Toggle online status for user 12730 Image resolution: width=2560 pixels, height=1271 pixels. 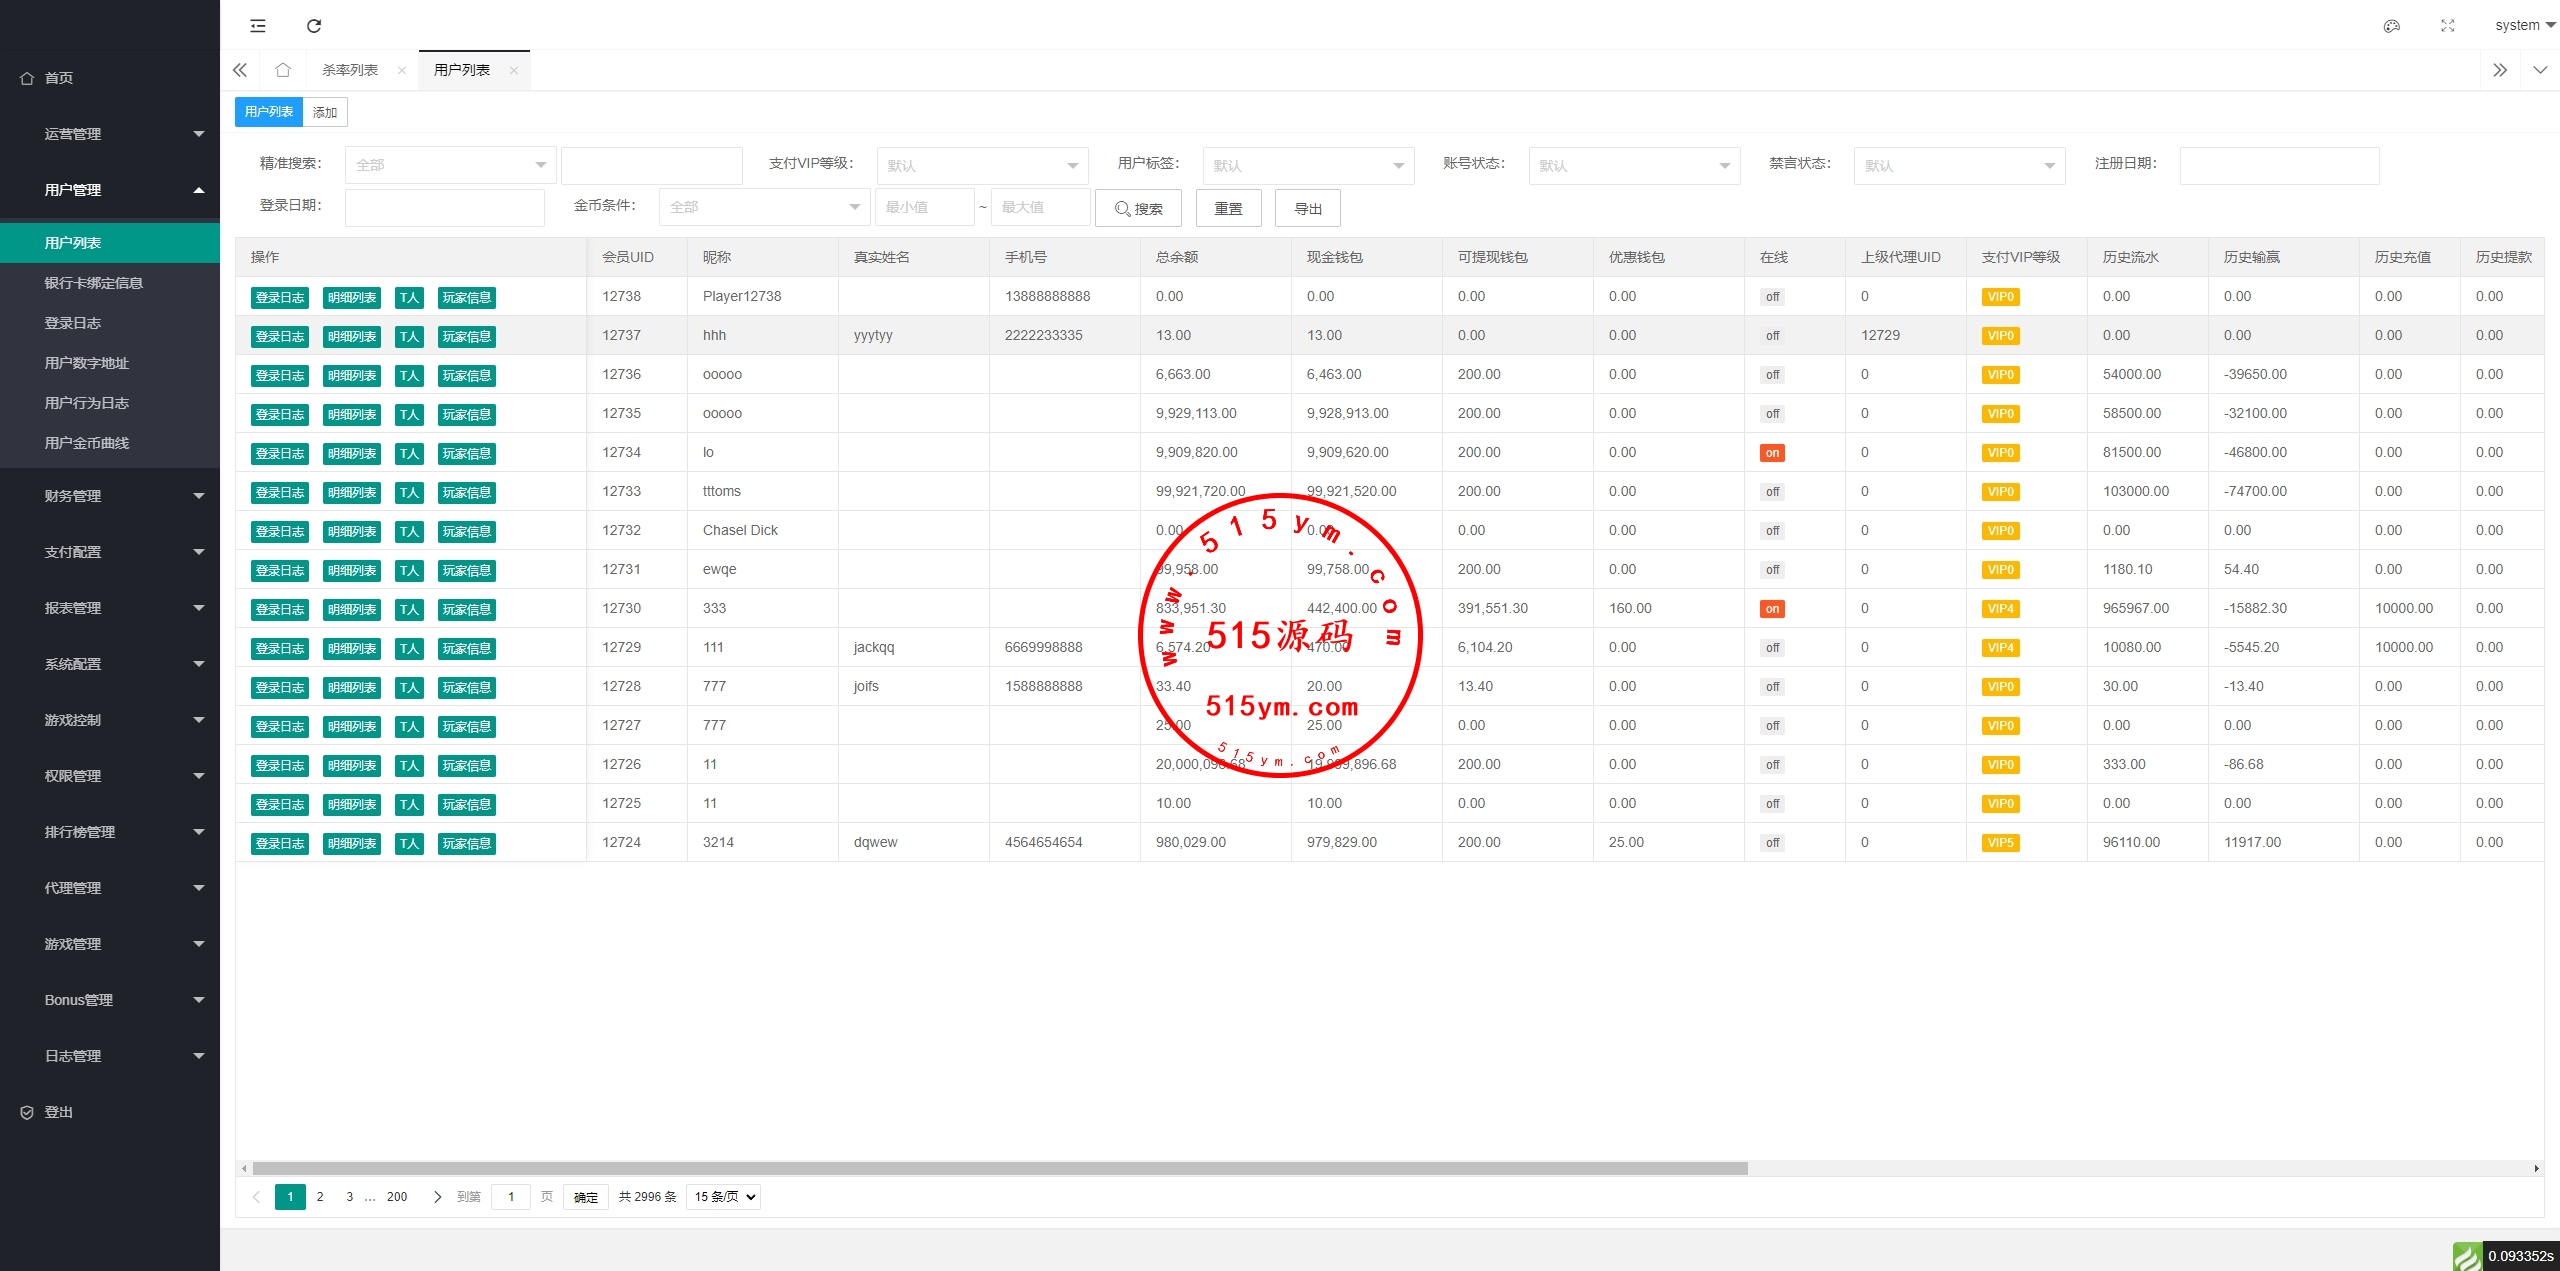tap(1772, 609)
